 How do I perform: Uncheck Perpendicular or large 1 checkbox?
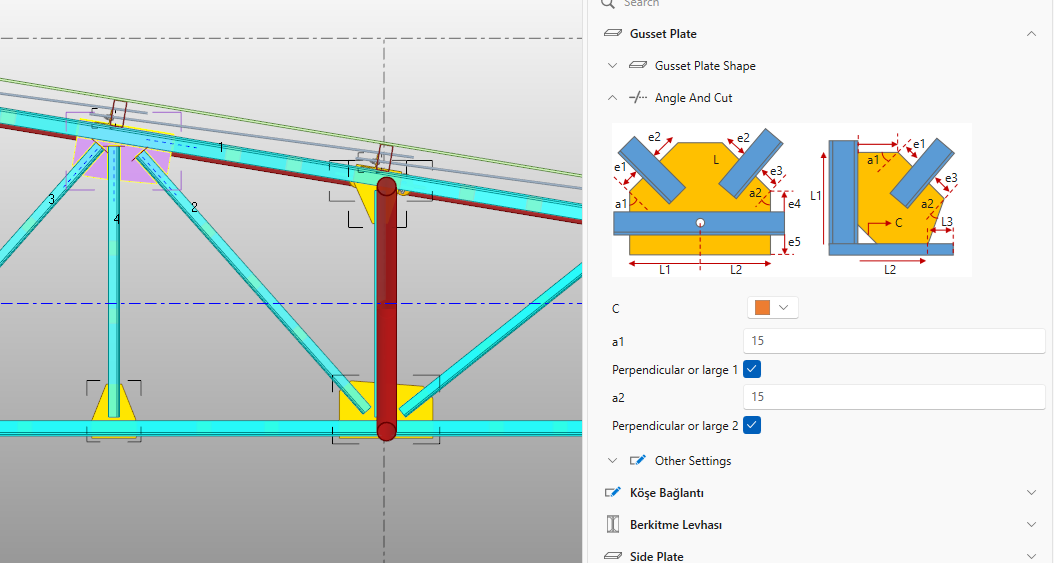(x=754, y=370)
